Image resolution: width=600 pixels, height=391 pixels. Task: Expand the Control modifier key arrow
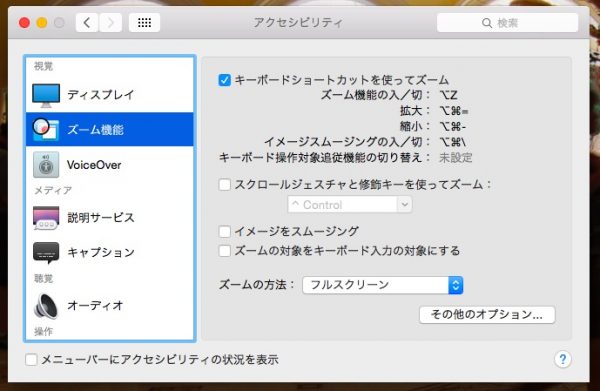(x=405, y=205)
